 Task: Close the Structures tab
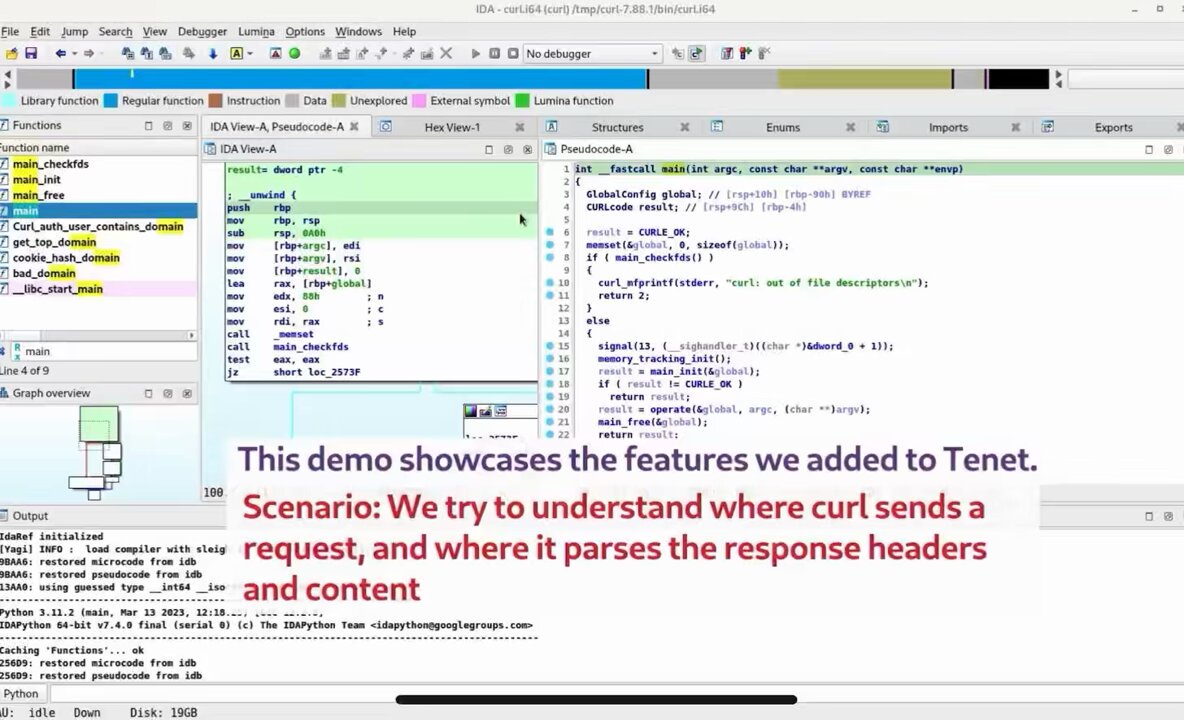685,127
